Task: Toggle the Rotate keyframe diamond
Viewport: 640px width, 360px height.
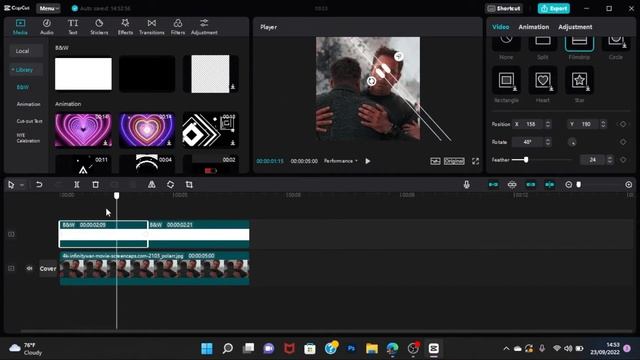Action: click(623, 142)
